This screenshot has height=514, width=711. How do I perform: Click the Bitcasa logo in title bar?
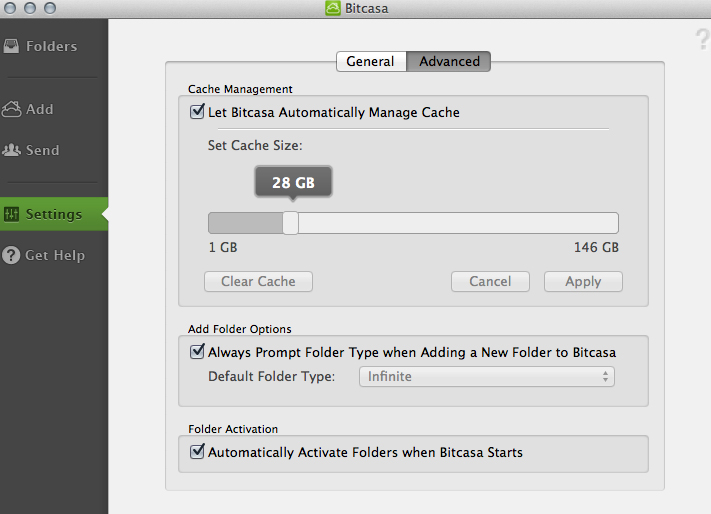[333, 8]
